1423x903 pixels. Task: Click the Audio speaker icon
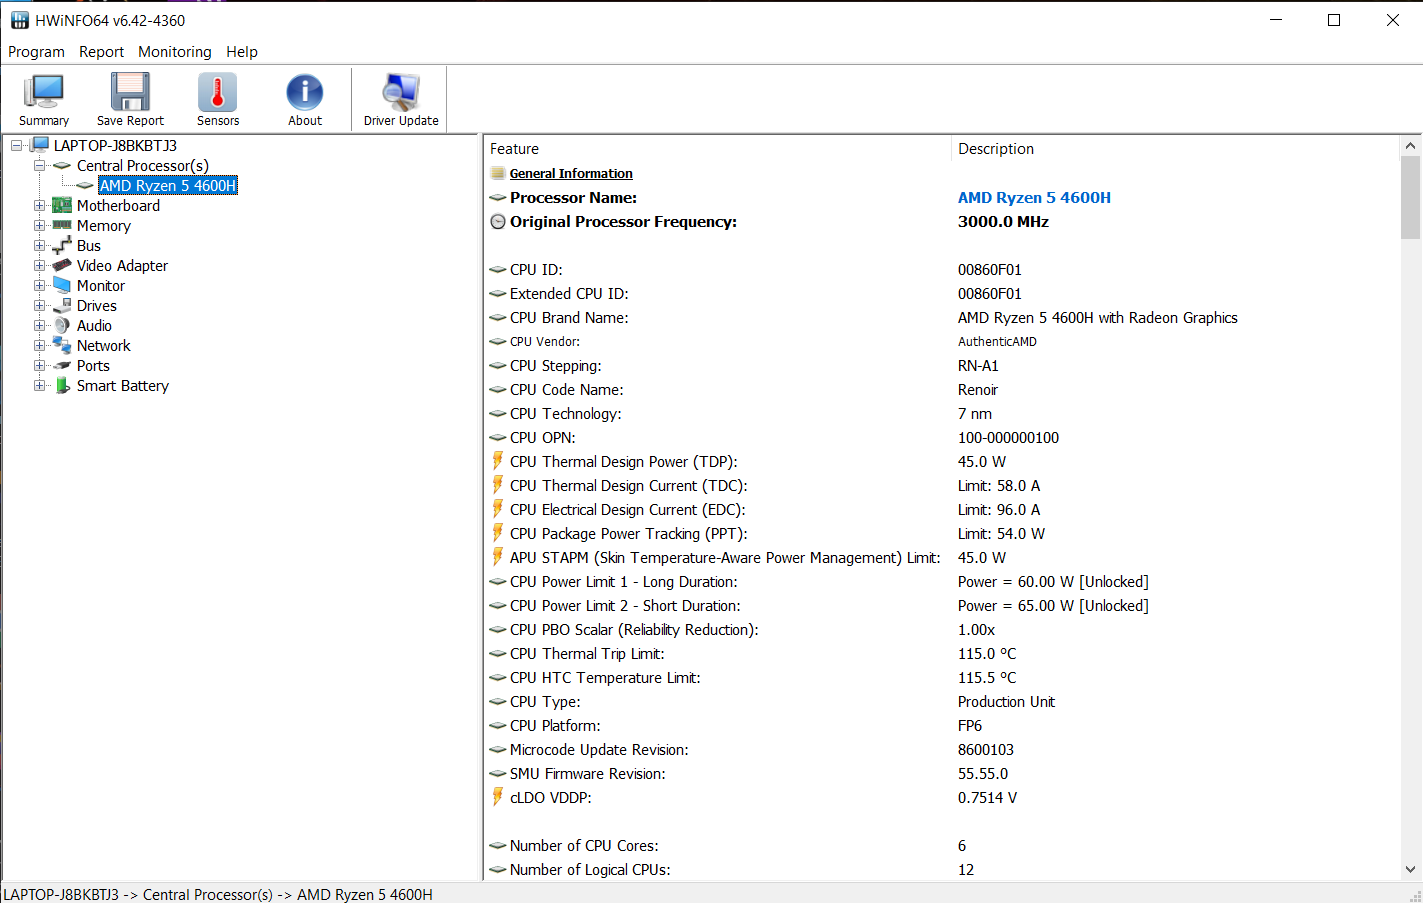[x=62, y=325]
